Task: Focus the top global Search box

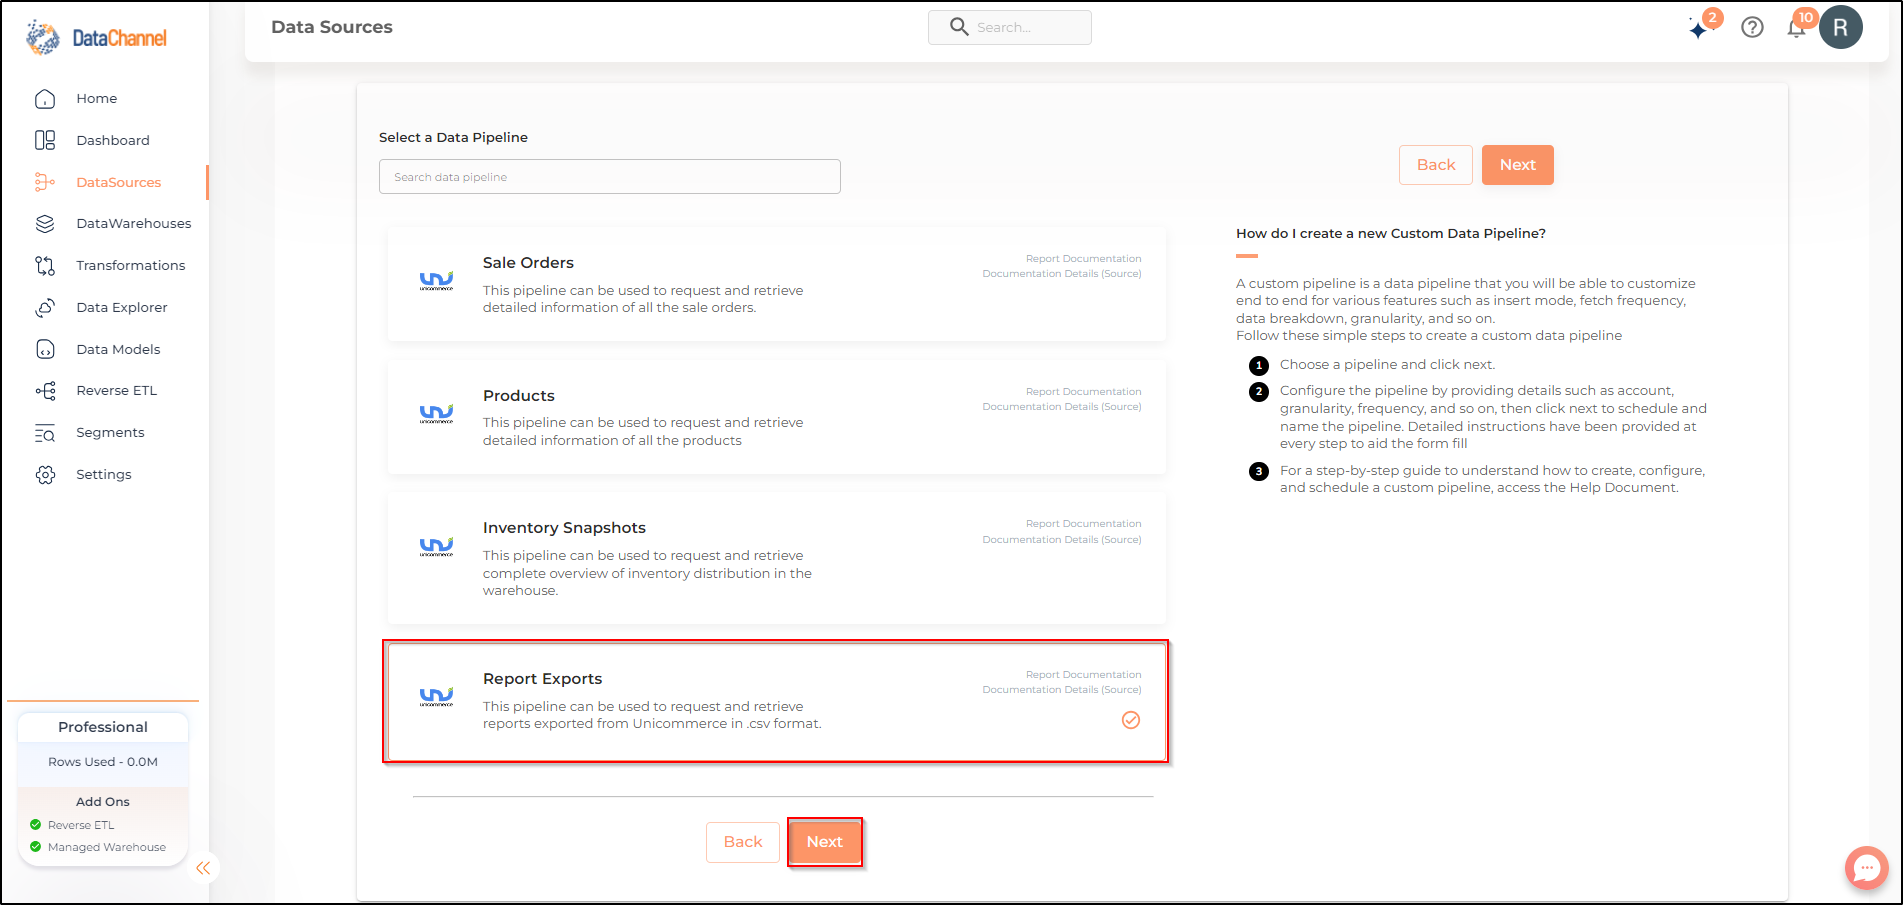Action: [x=1010, y=28]
